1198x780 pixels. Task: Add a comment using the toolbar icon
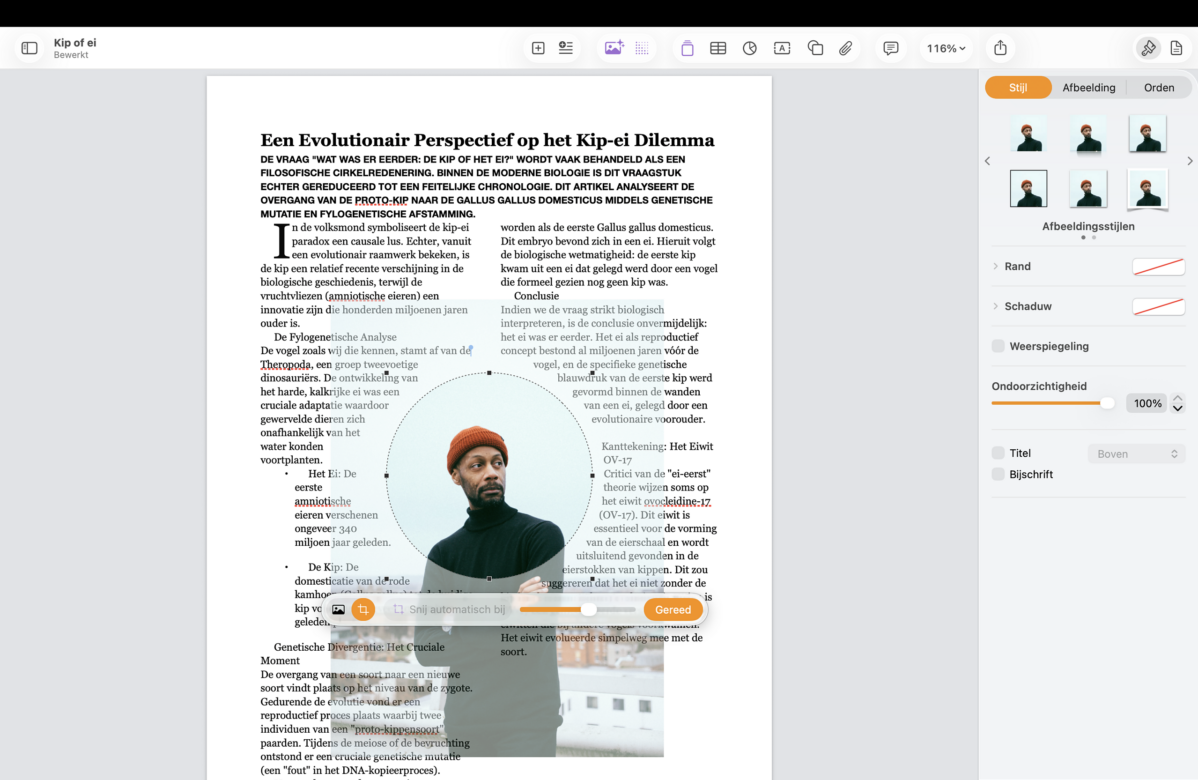click(891, 48)
